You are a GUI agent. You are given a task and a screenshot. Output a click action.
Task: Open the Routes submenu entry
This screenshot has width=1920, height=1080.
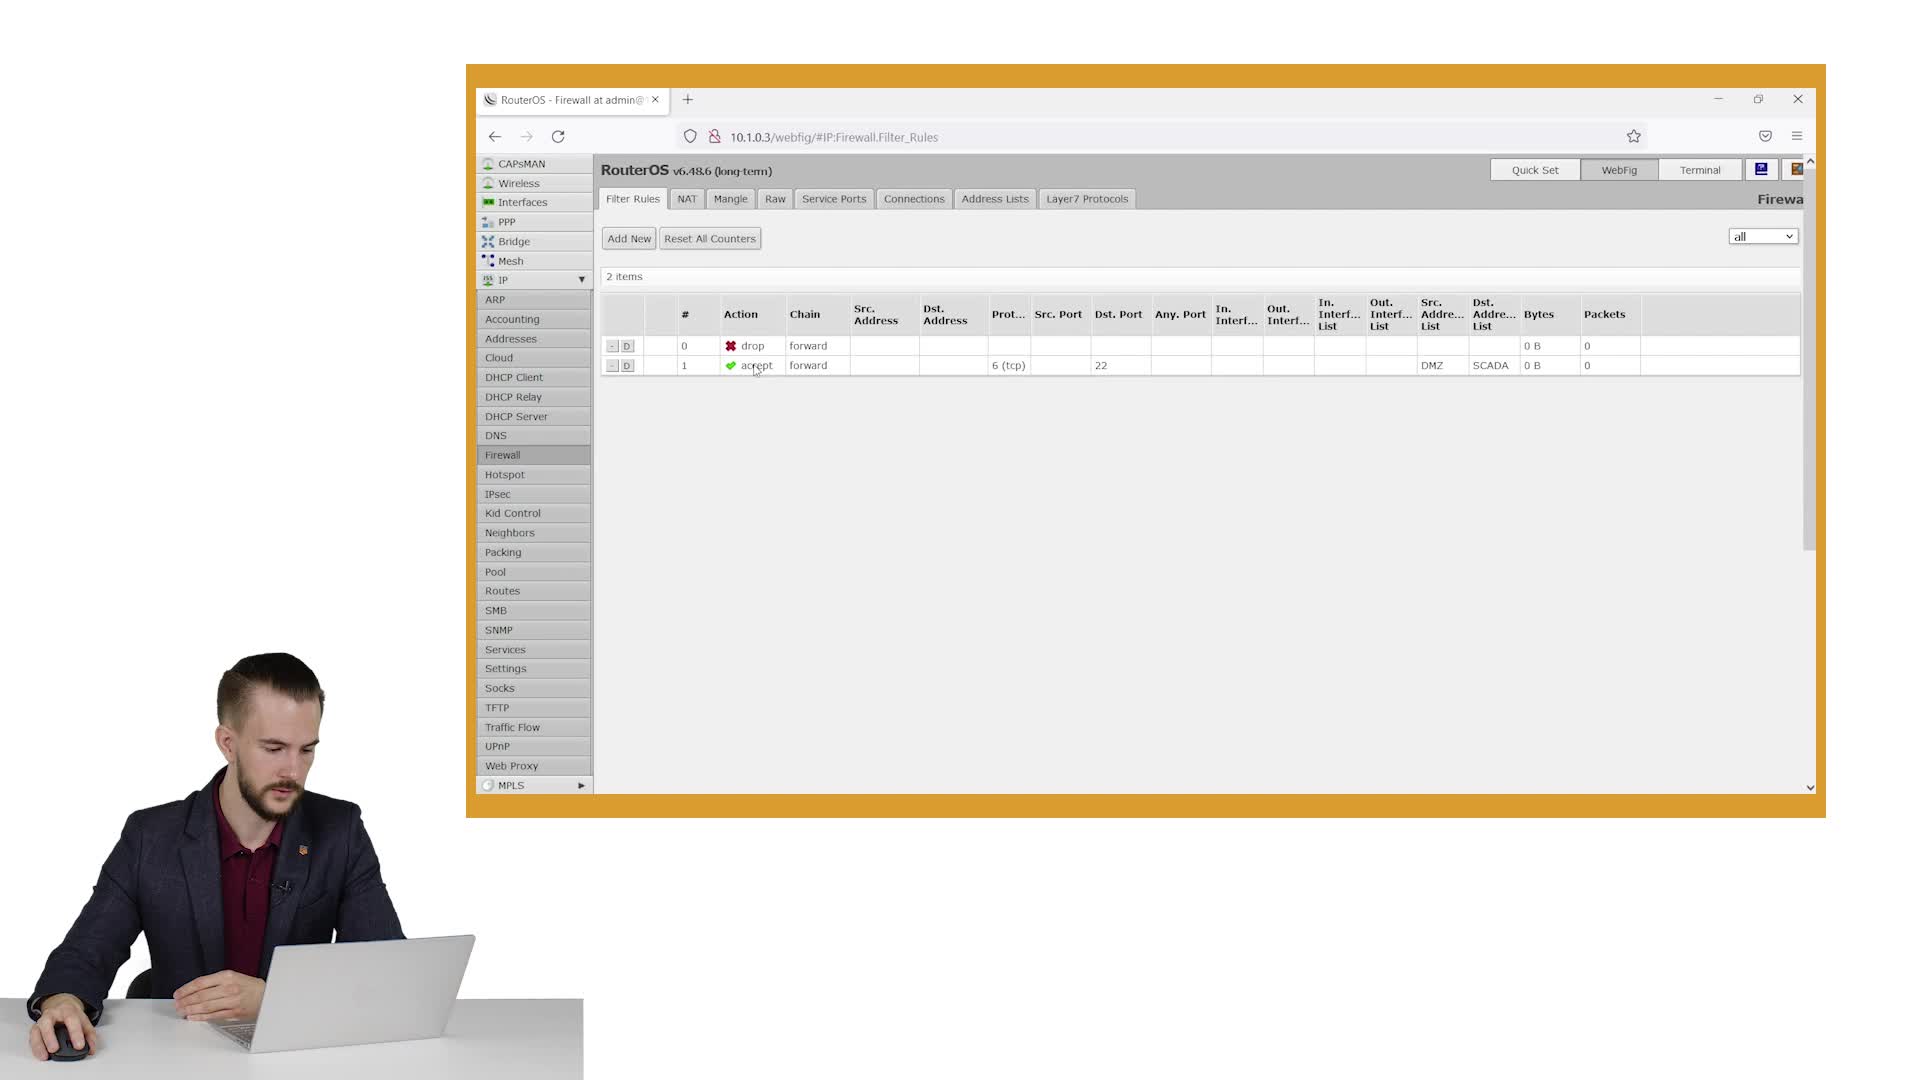click(534, 591)
